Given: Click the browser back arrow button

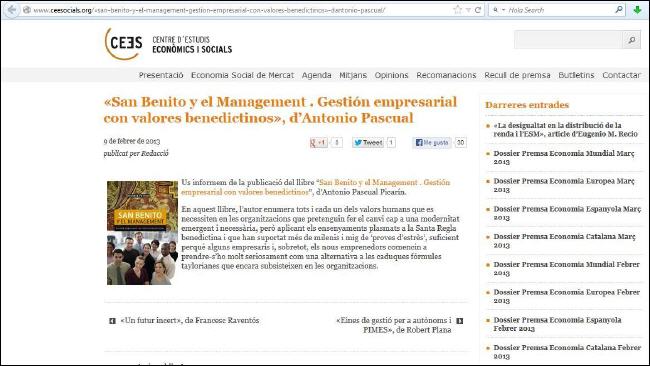Looking at the screenshot, I should tap(12, 10).
